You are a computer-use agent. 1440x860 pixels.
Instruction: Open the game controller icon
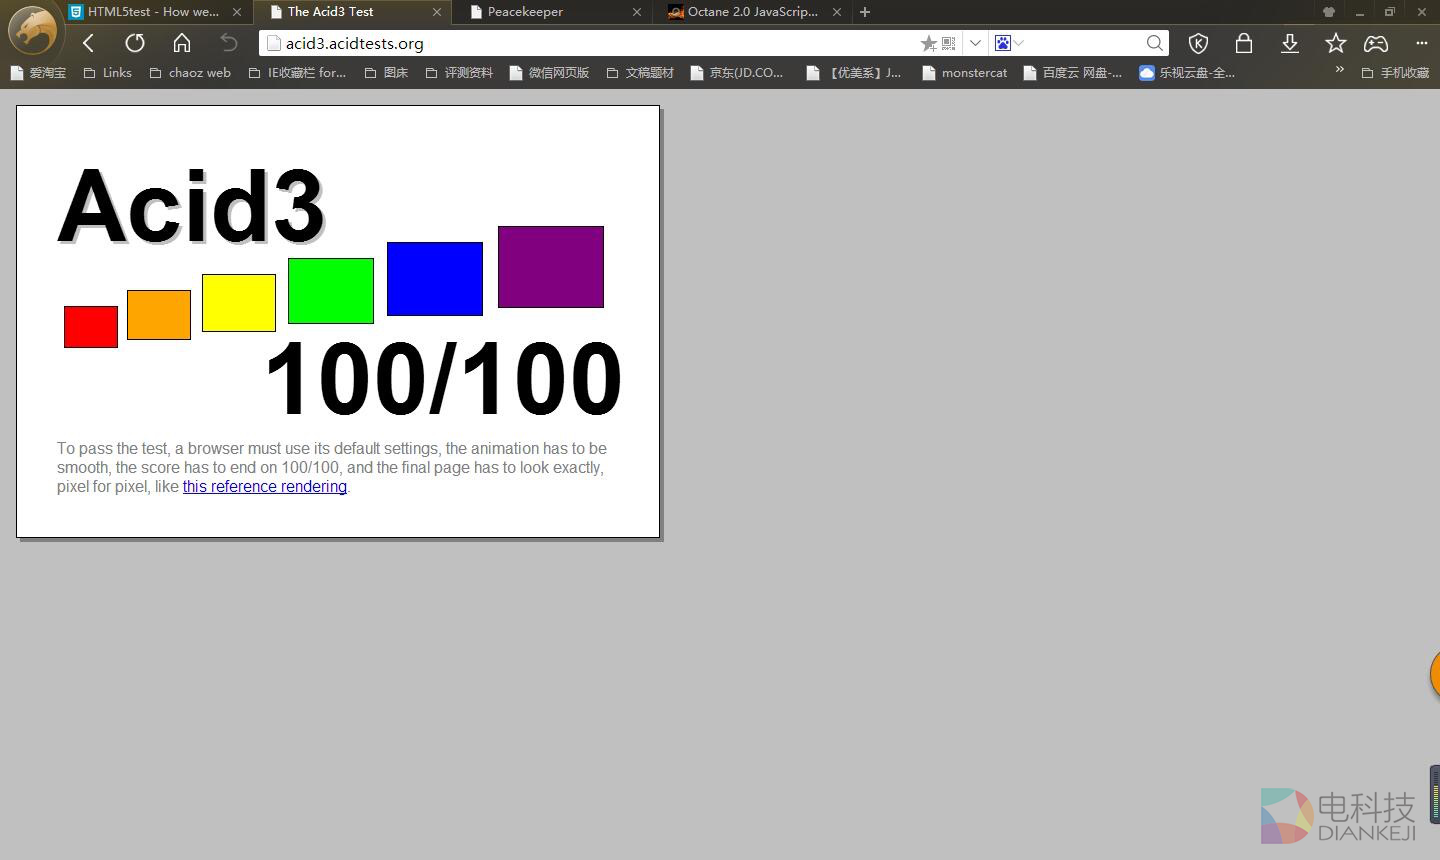click(1376, 43)
